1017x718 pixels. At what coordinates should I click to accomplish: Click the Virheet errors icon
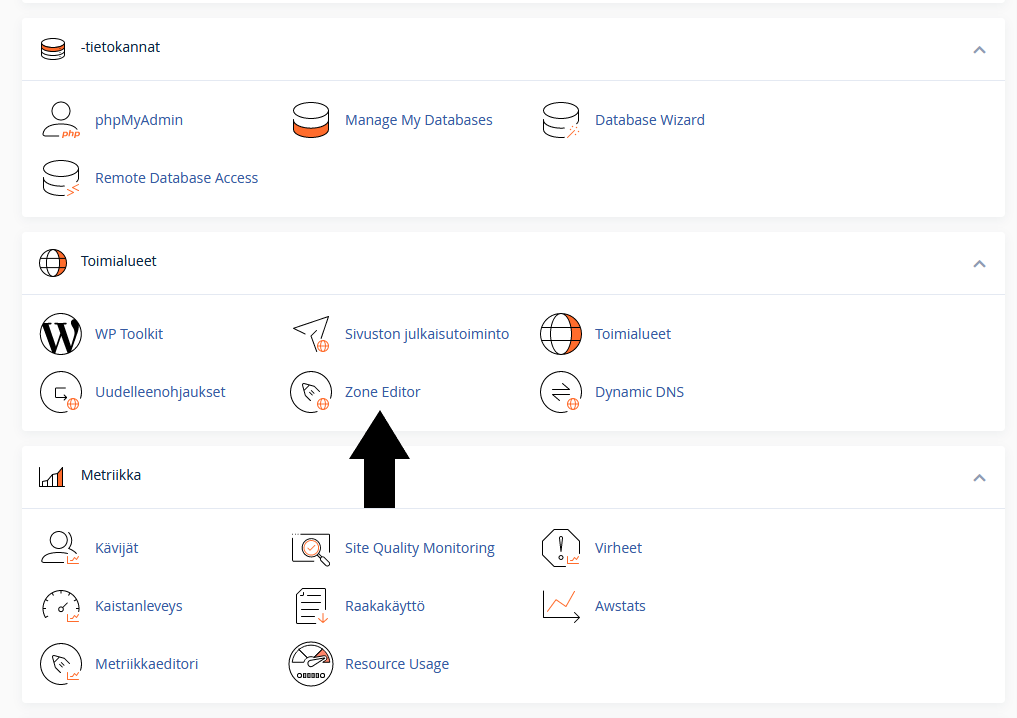pos(560,548)
